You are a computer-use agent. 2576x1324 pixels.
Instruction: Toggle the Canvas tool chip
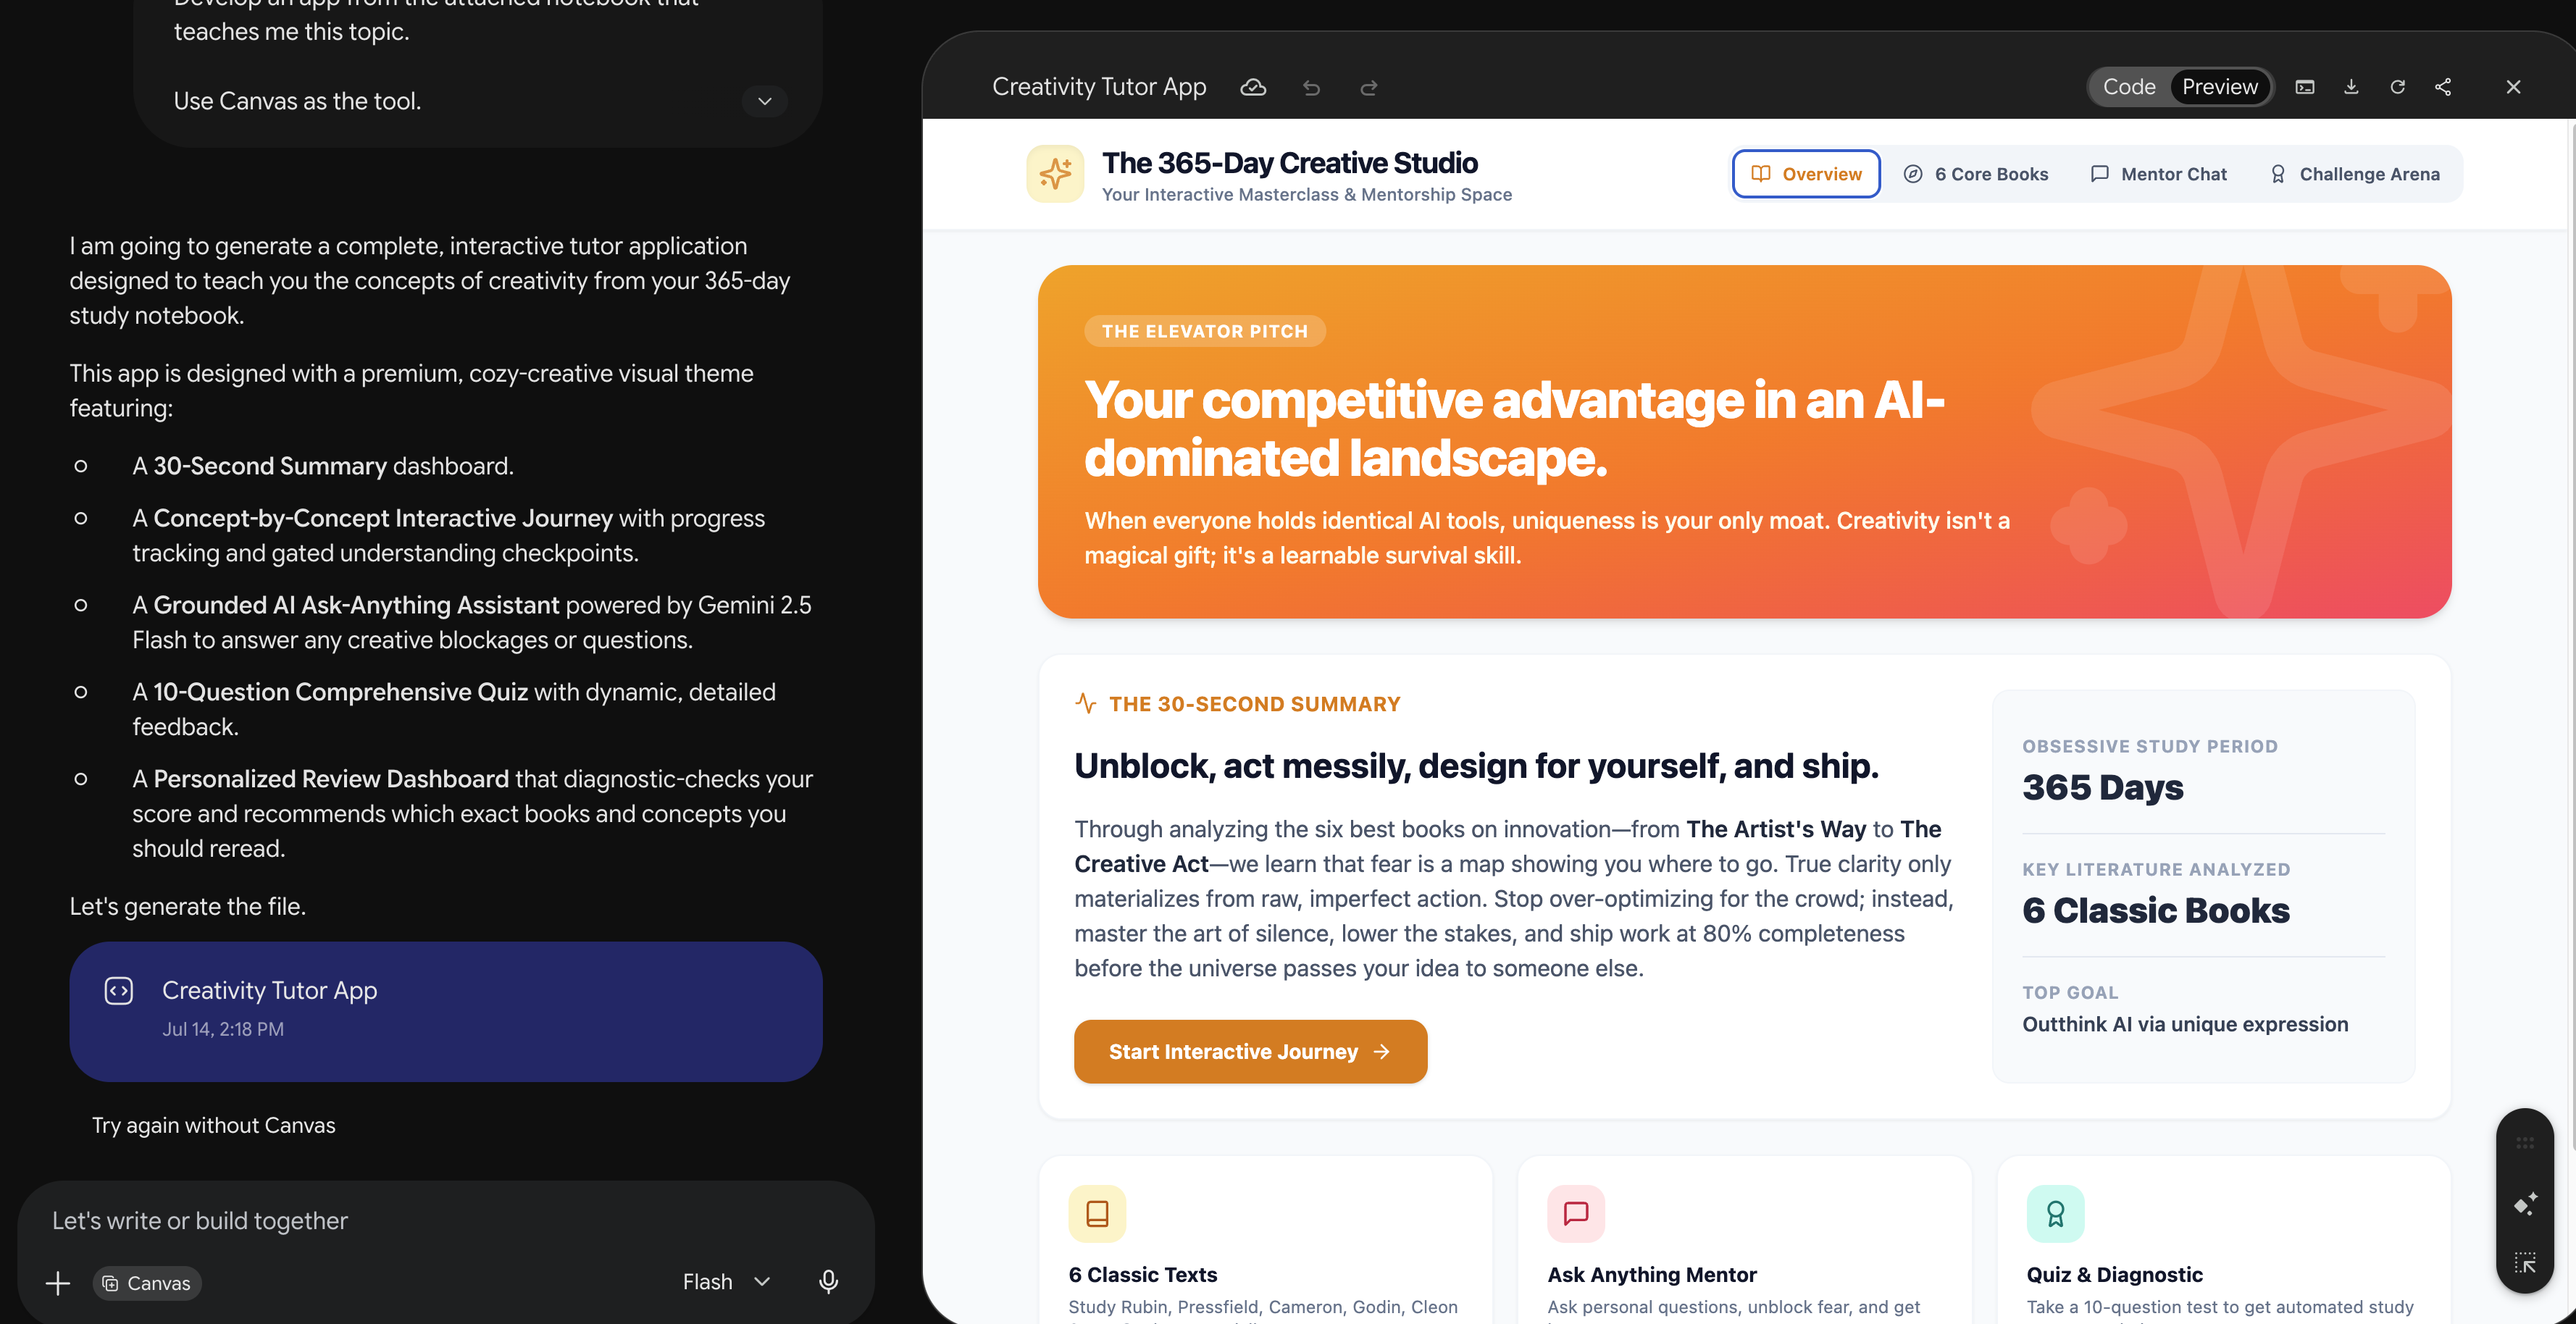click(147, 1282)
